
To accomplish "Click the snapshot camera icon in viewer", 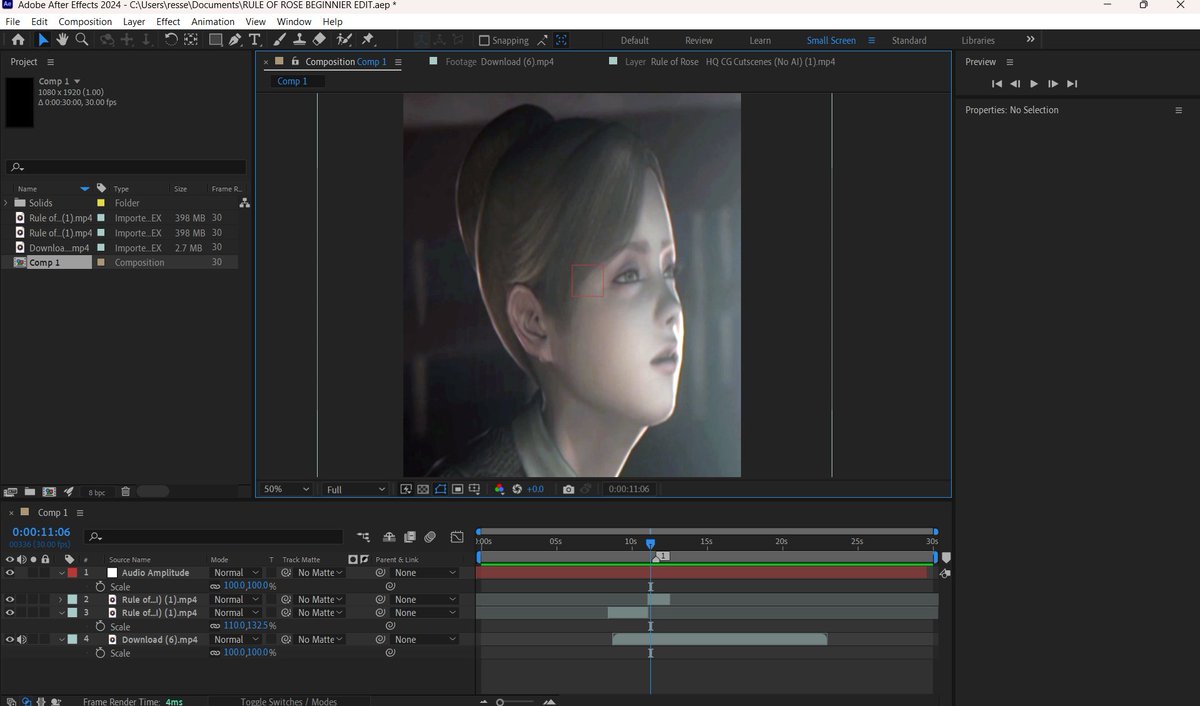I will point(568,489).
